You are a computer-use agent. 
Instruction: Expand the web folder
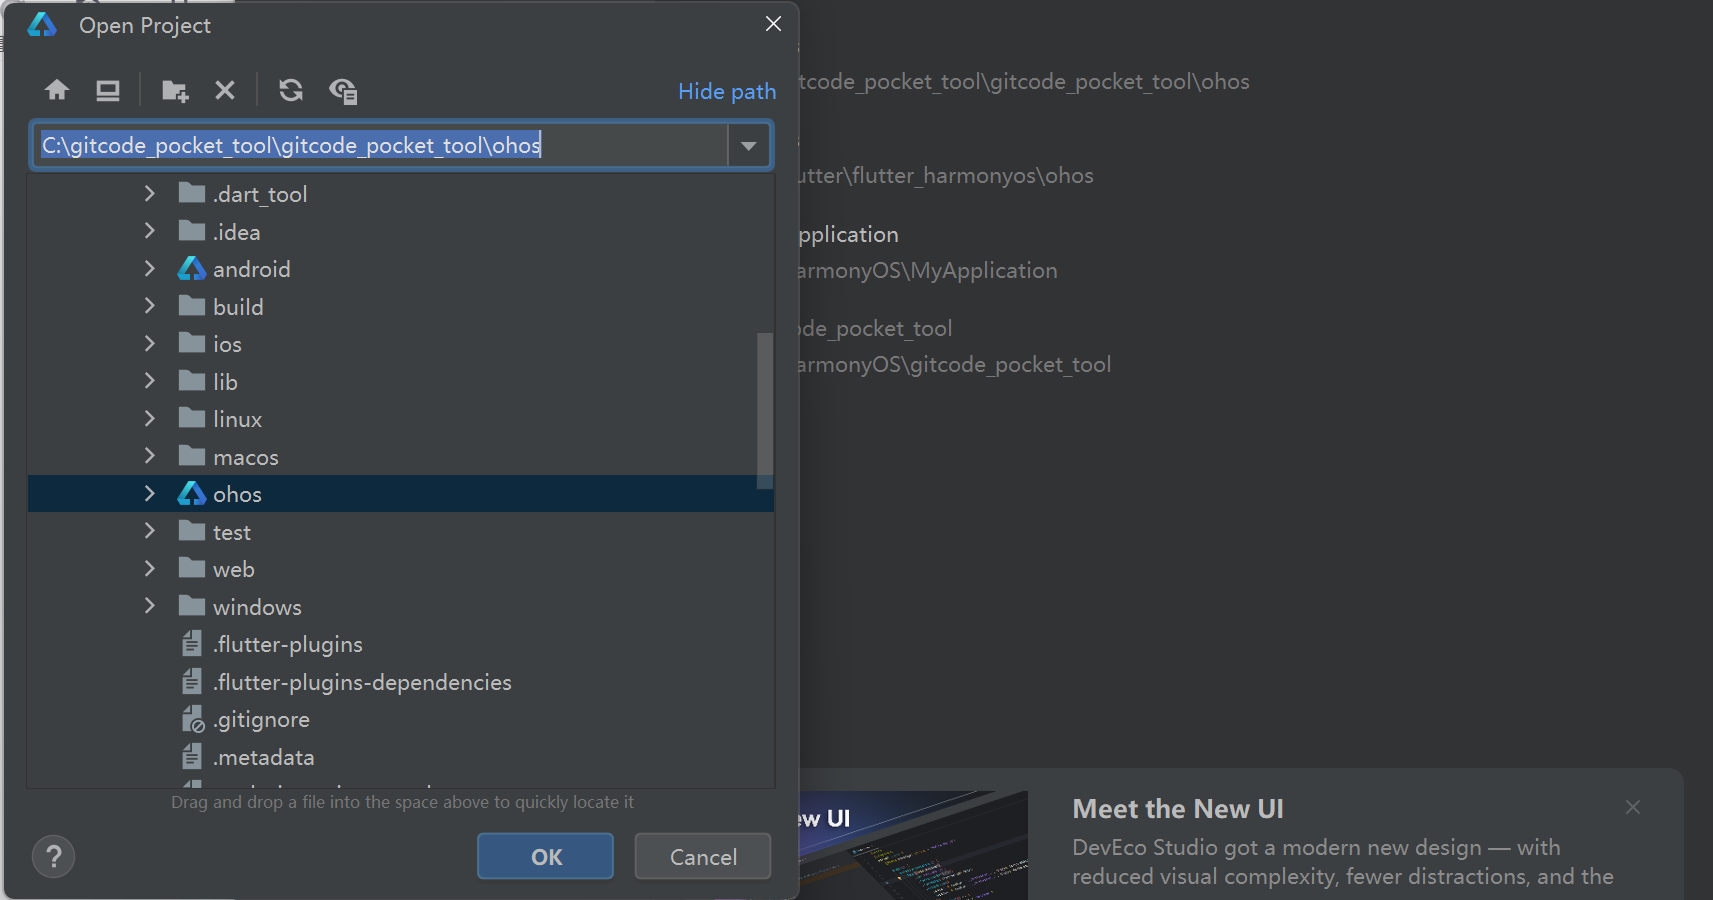coord(150,568)
